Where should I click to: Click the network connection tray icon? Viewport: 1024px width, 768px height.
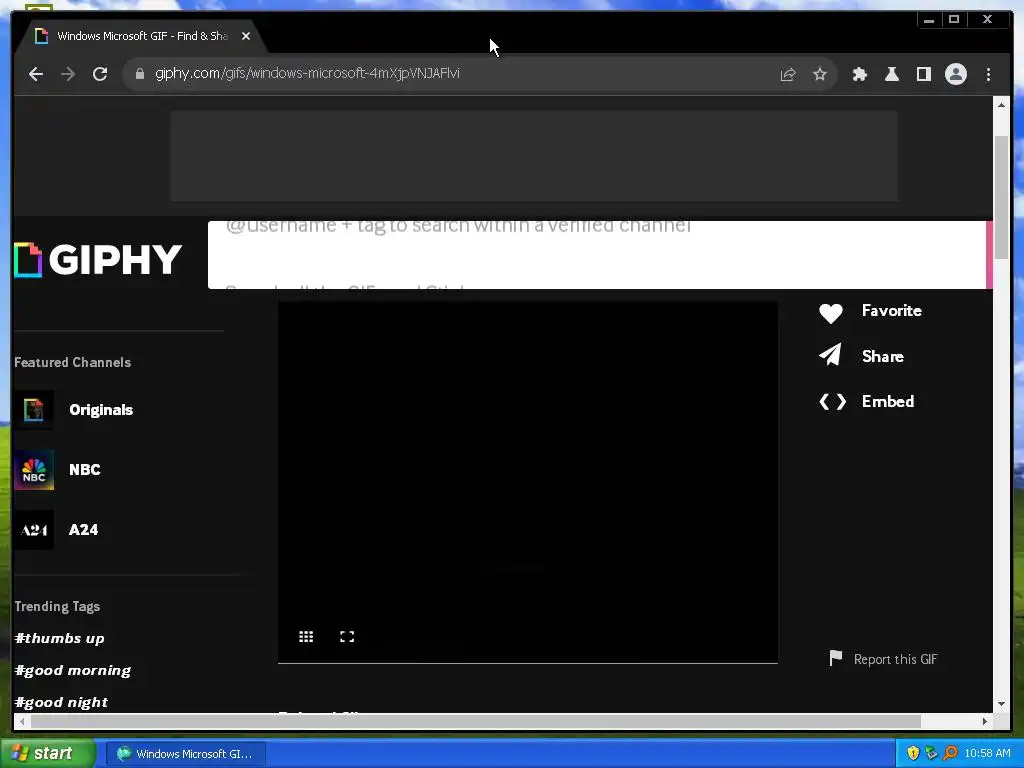point(931,754)
